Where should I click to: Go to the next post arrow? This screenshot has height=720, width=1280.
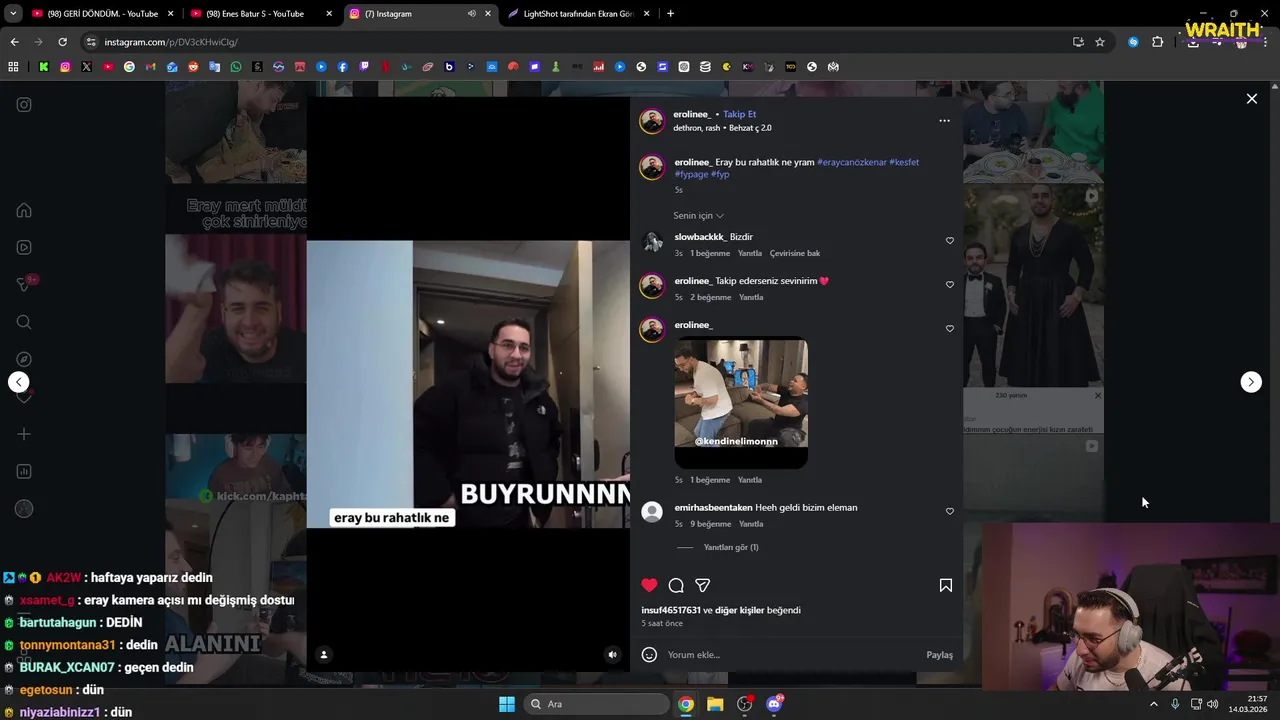point(1251,382)
